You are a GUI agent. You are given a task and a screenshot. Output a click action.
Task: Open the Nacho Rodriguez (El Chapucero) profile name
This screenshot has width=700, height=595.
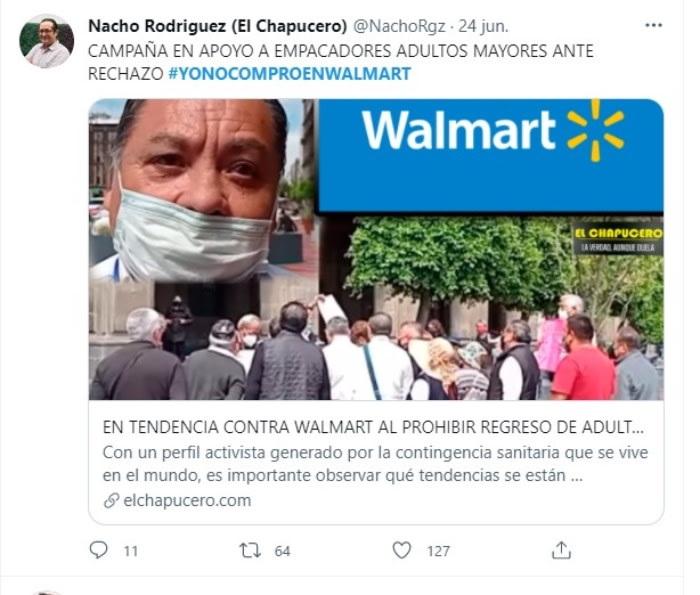[217, 26]
